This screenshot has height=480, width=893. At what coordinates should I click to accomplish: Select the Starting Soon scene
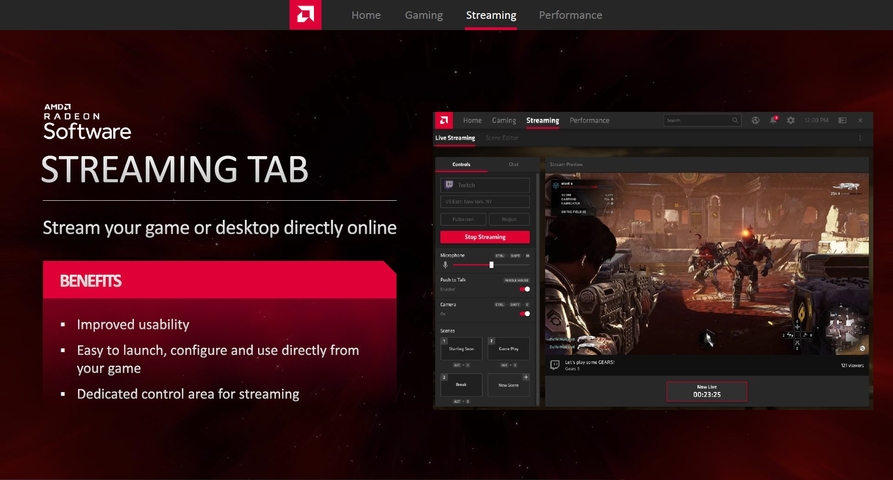pyautogui.click(x=461, y=348)
